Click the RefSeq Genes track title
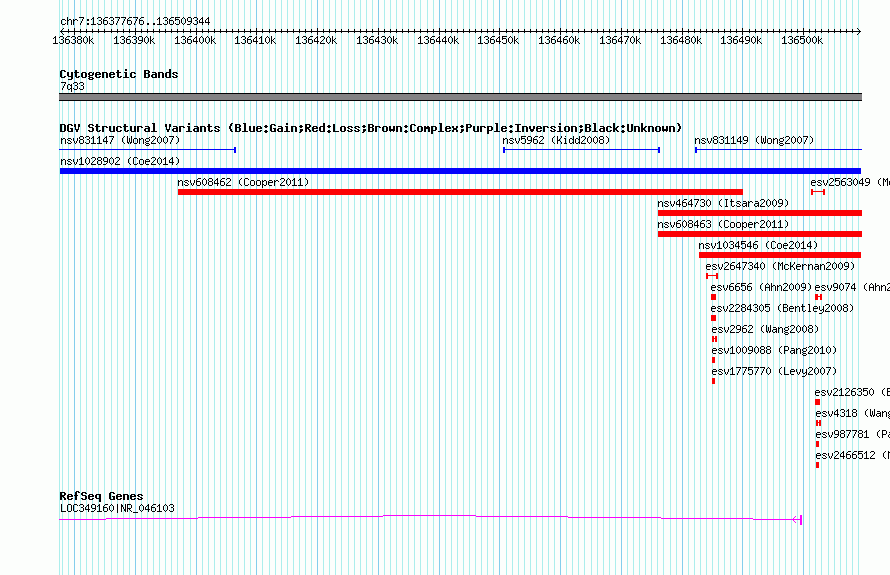The image size is (890, 575). [101, 496]
